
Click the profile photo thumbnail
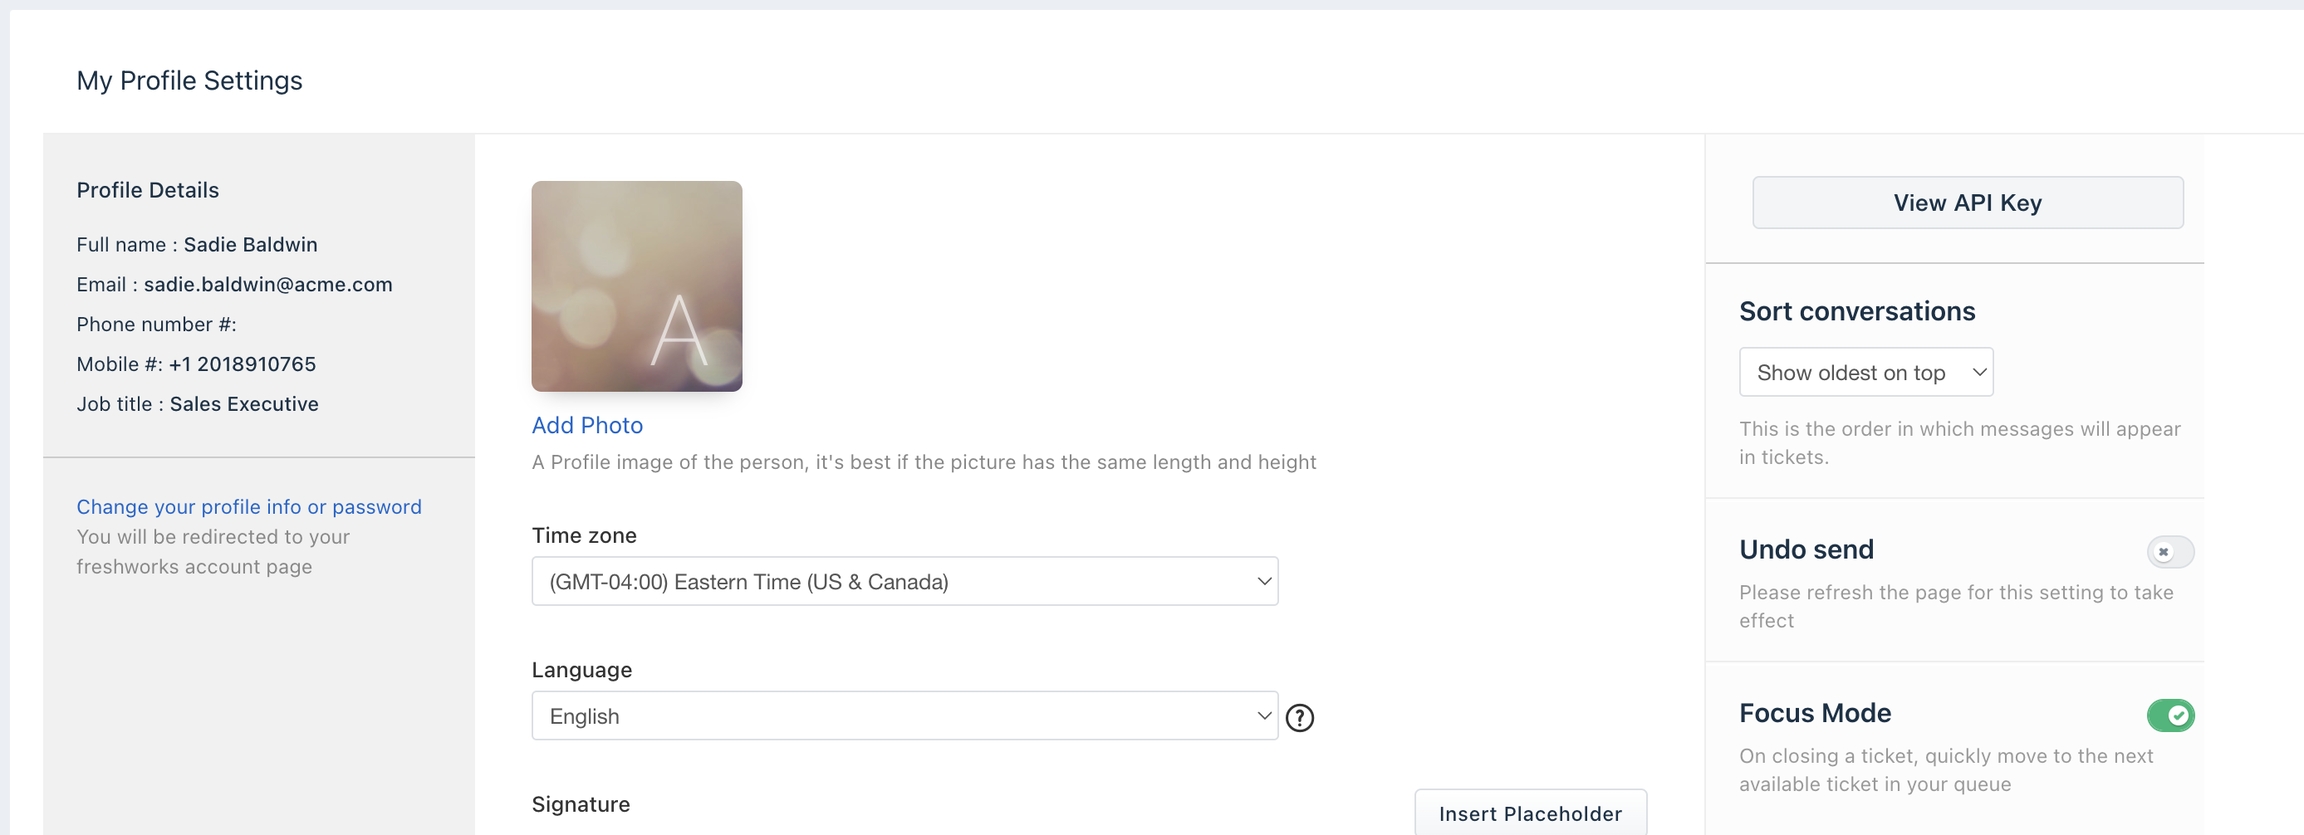pos(637,286)
